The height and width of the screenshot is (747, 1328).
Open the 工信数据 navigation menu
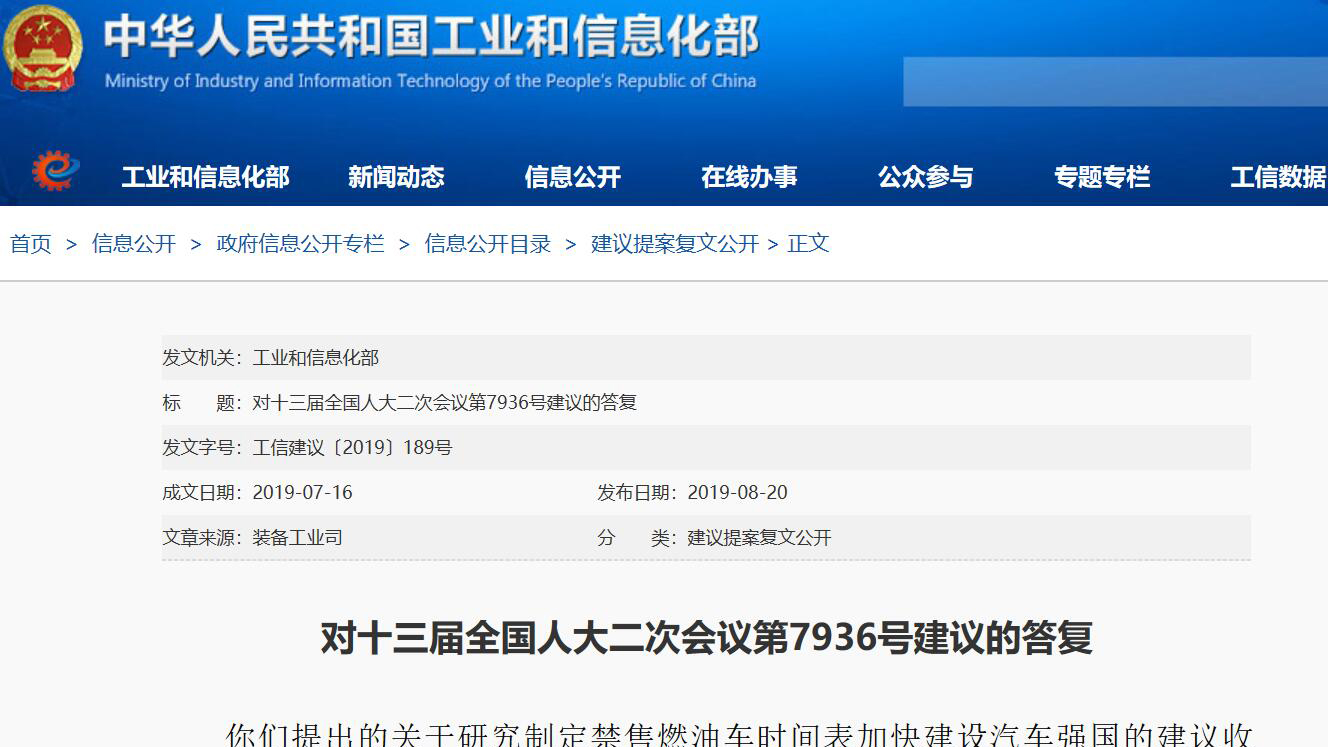[x=1273, y=175]
